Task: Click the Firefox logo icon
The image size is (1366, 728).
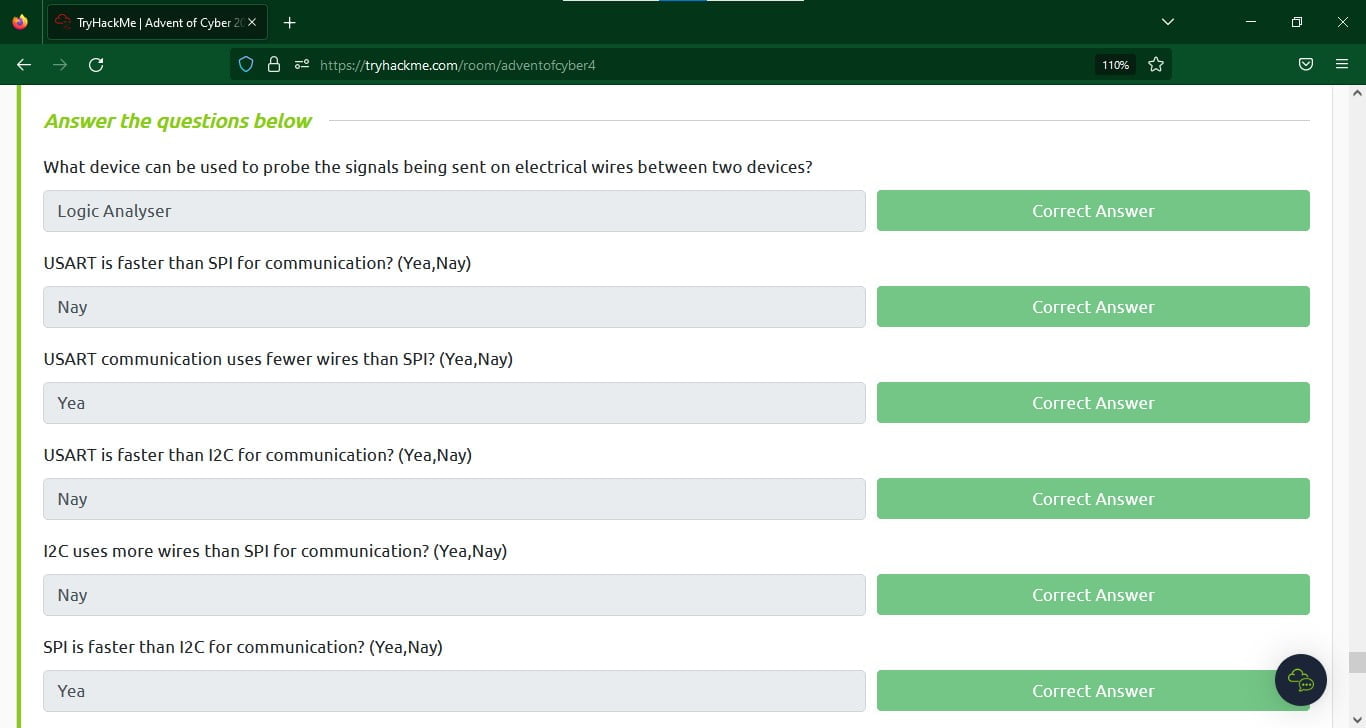Action: [20, 22]
